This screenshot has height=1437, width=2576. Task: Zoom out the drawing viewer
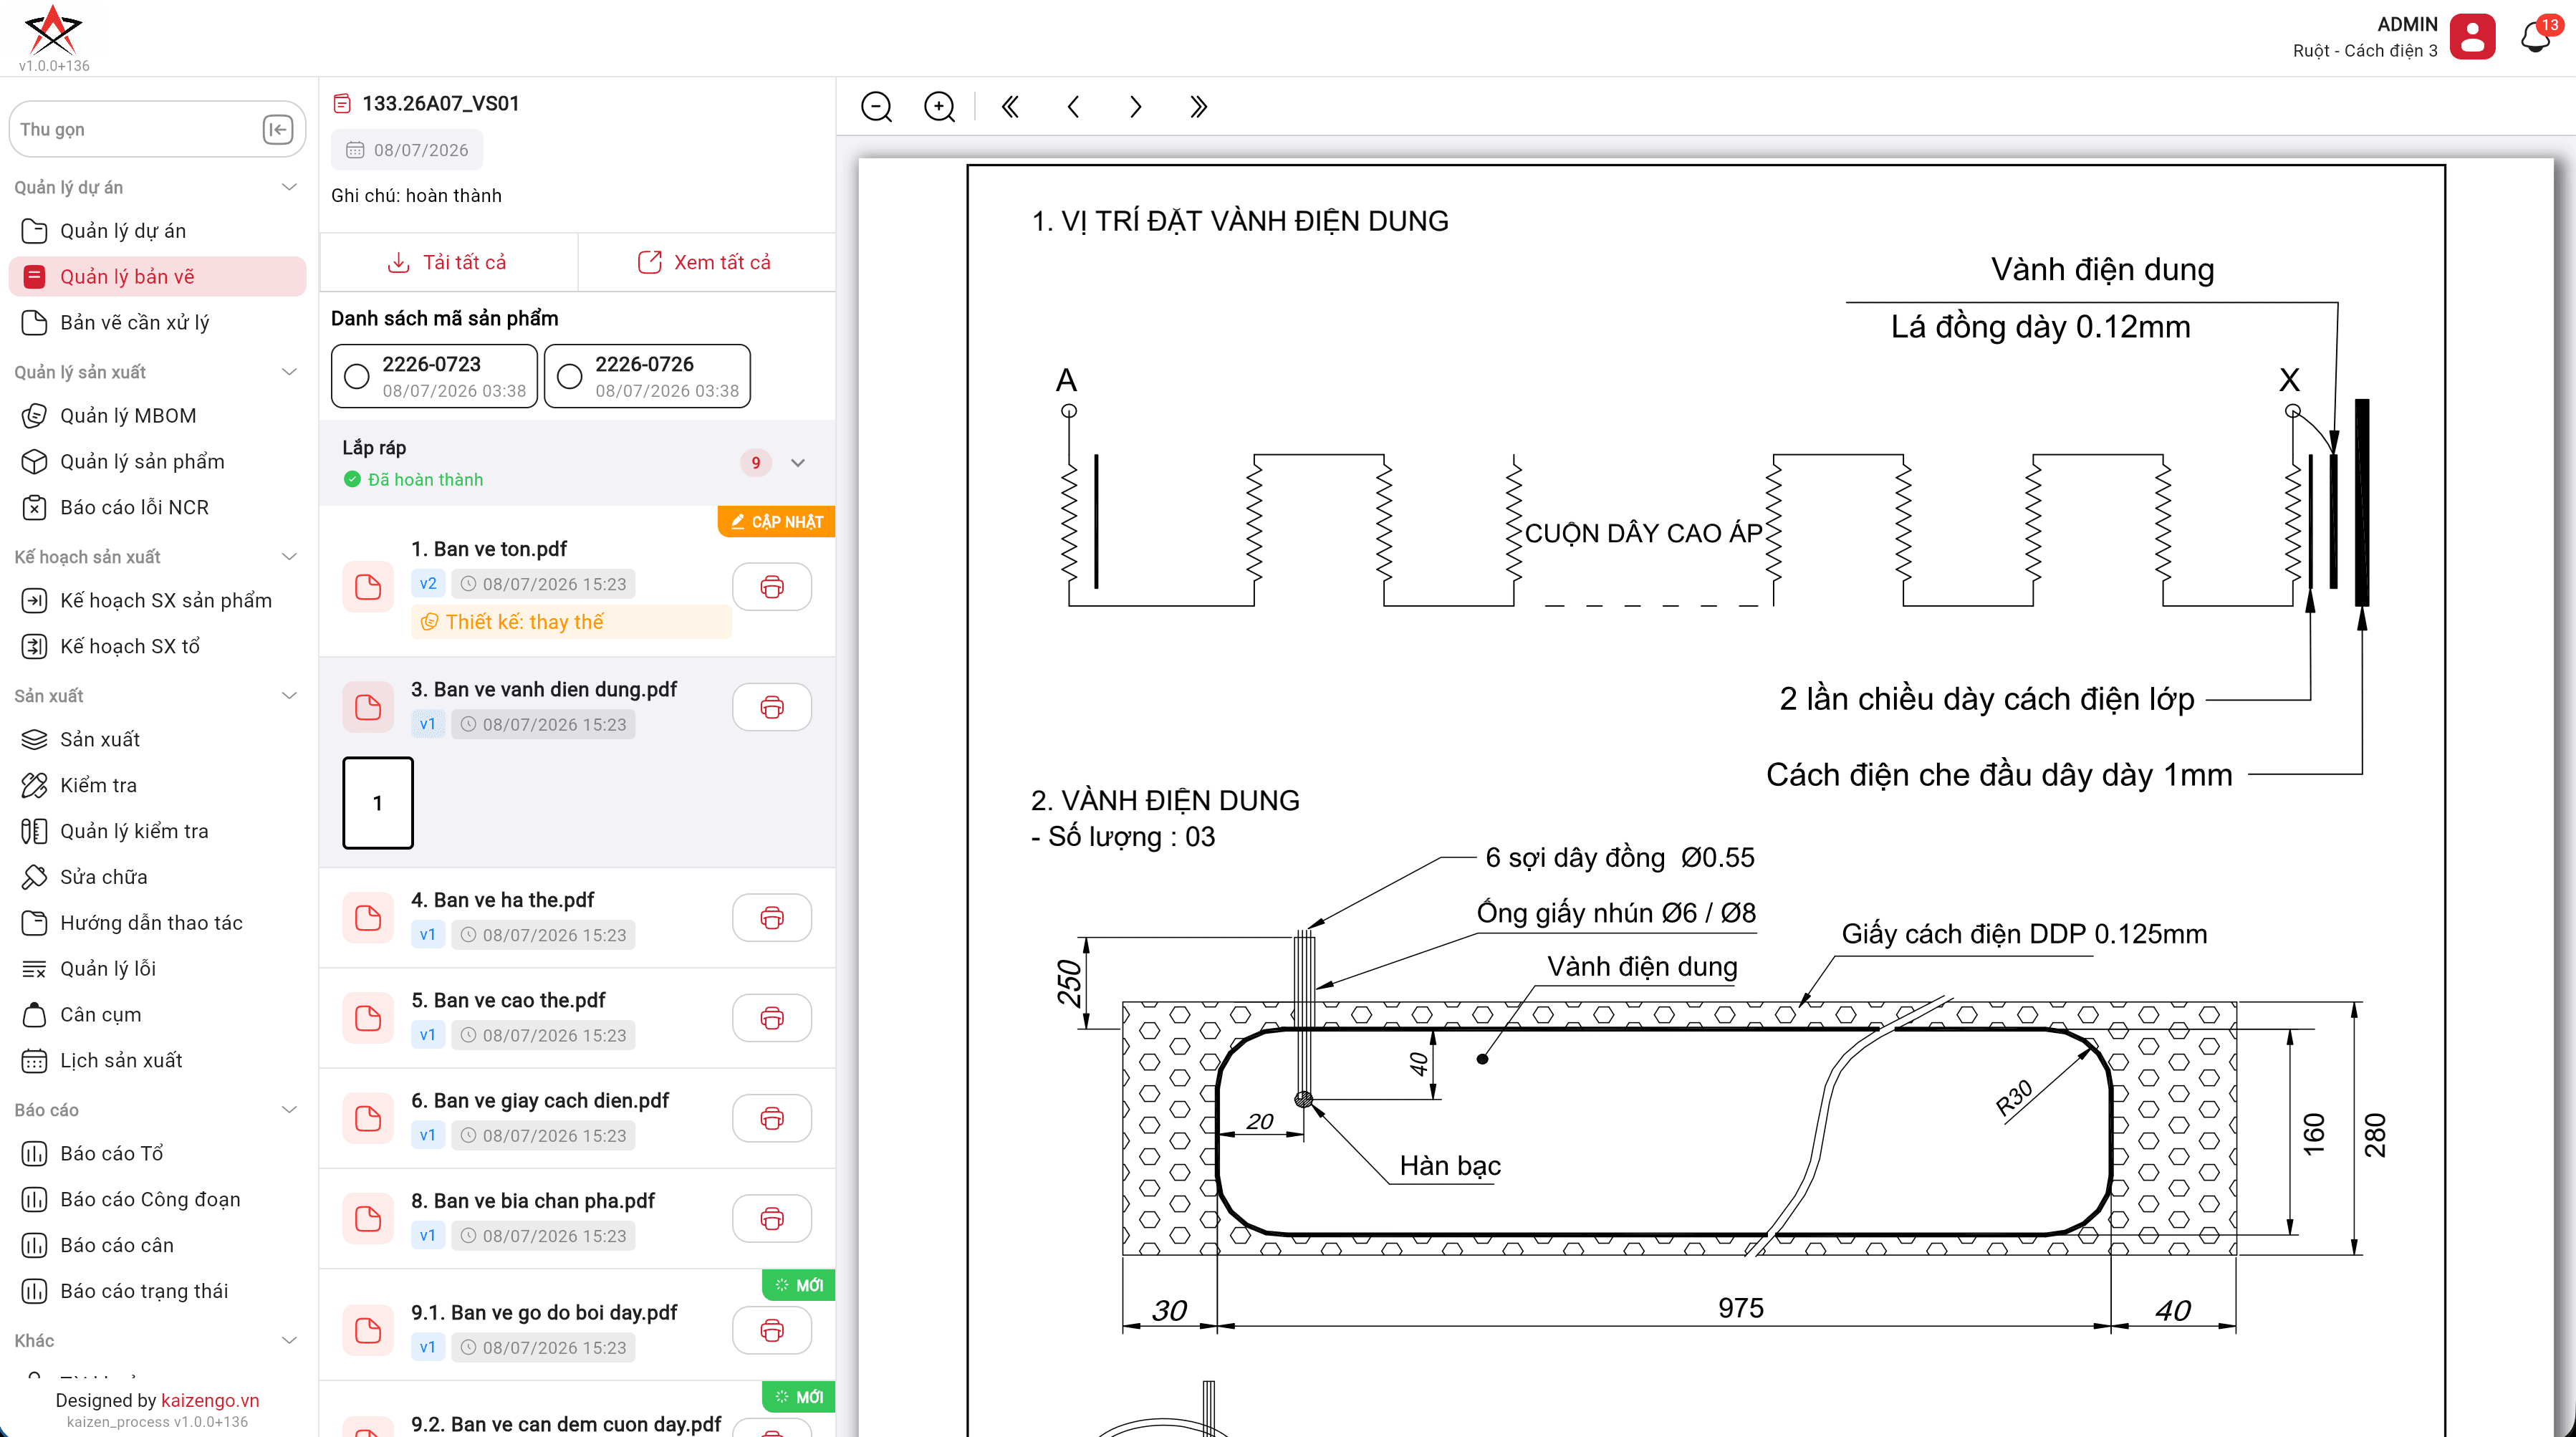[x=876, y=107]
